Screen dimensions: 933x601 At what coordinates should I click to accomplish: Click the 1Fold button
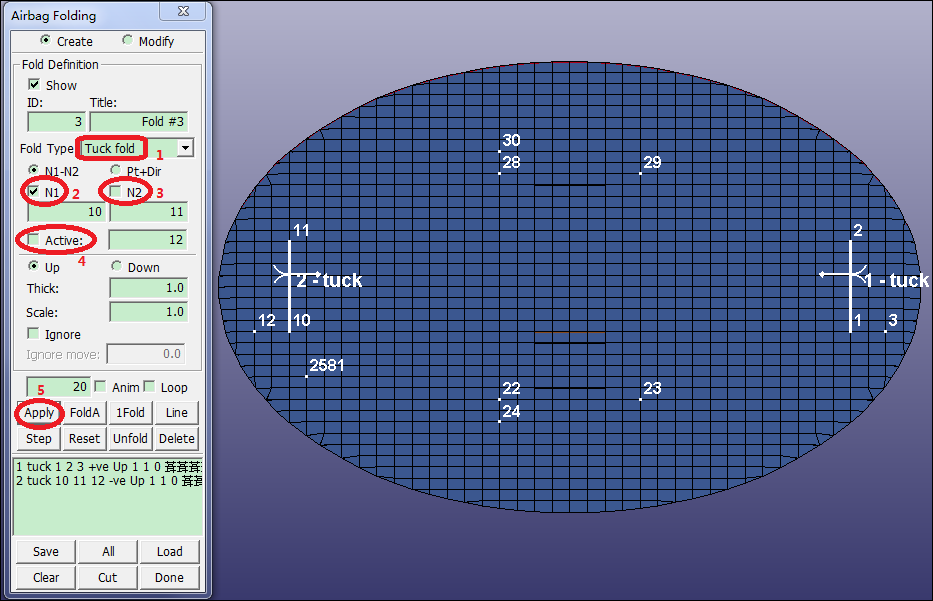130,413
